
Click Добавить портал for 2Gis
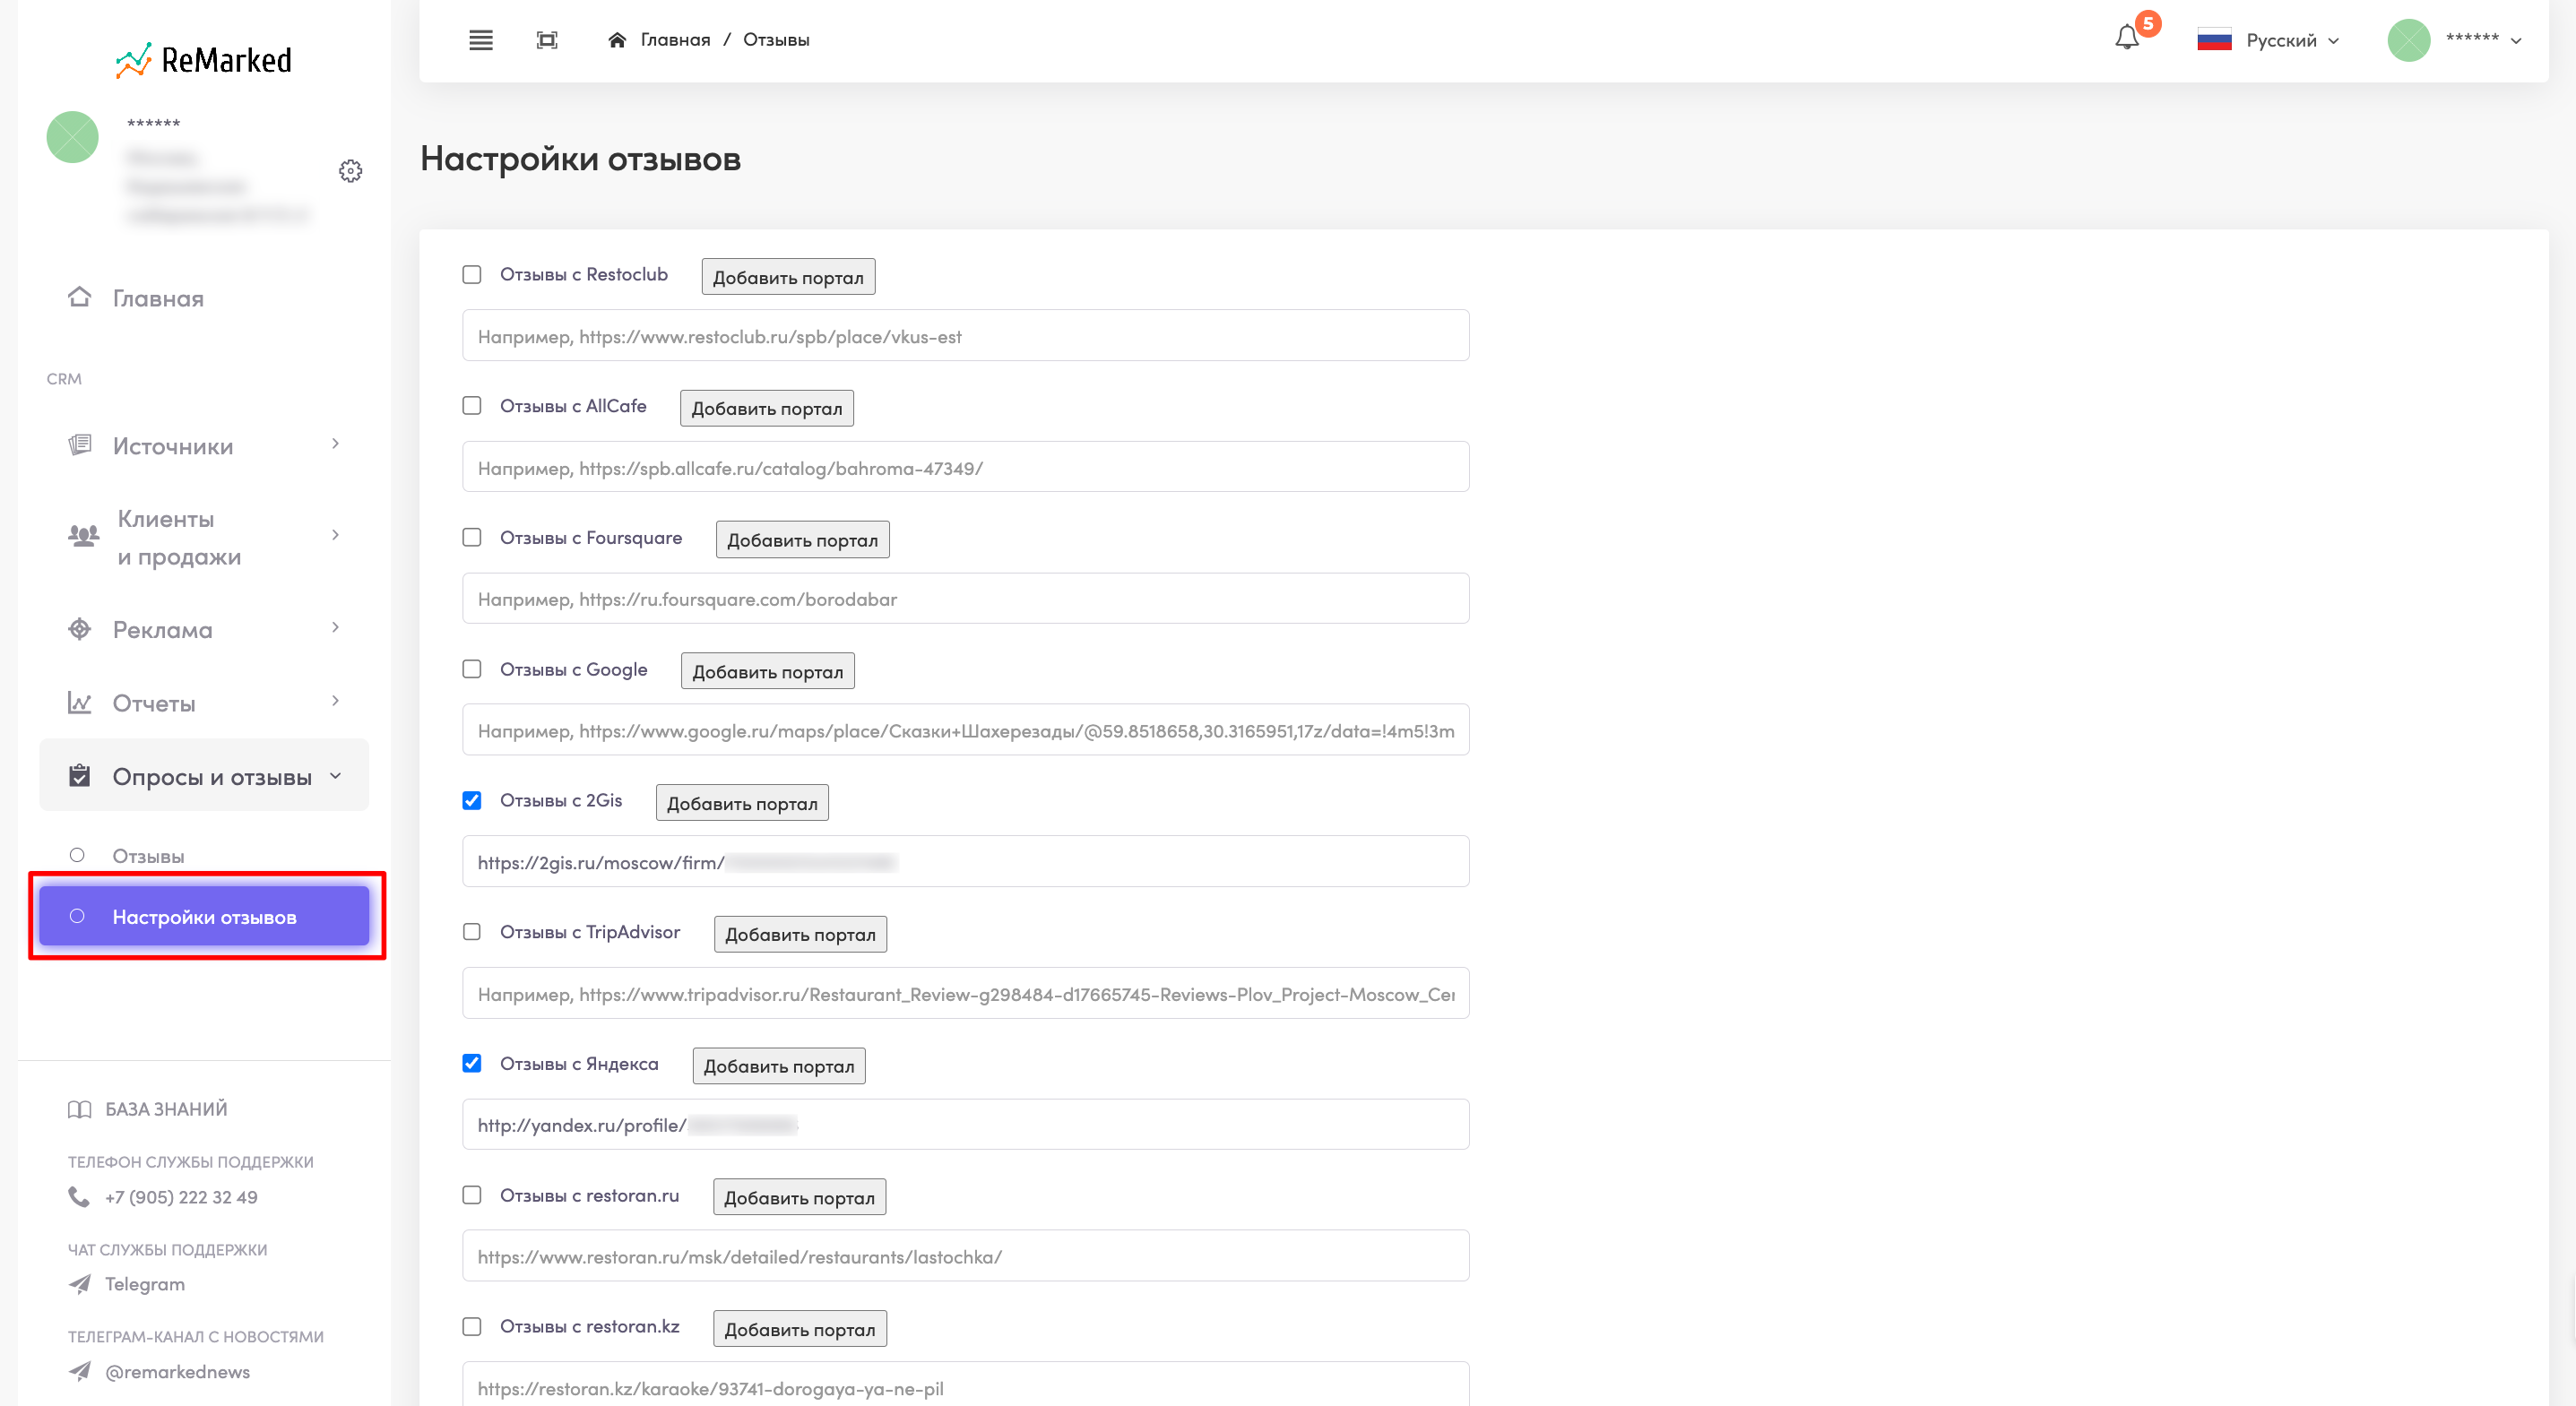coord(742,803)
